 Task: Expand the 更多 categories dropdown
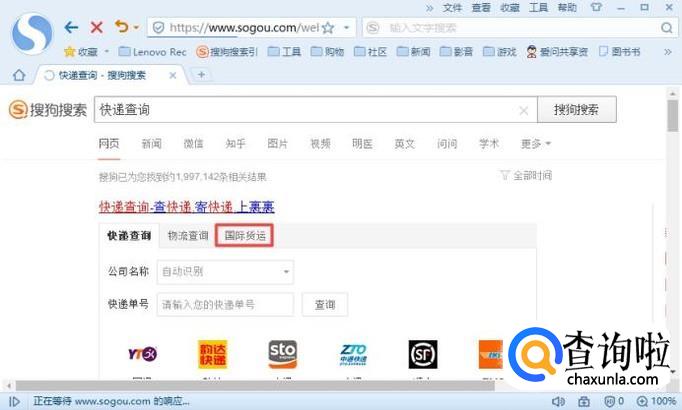tap(536, 143)
